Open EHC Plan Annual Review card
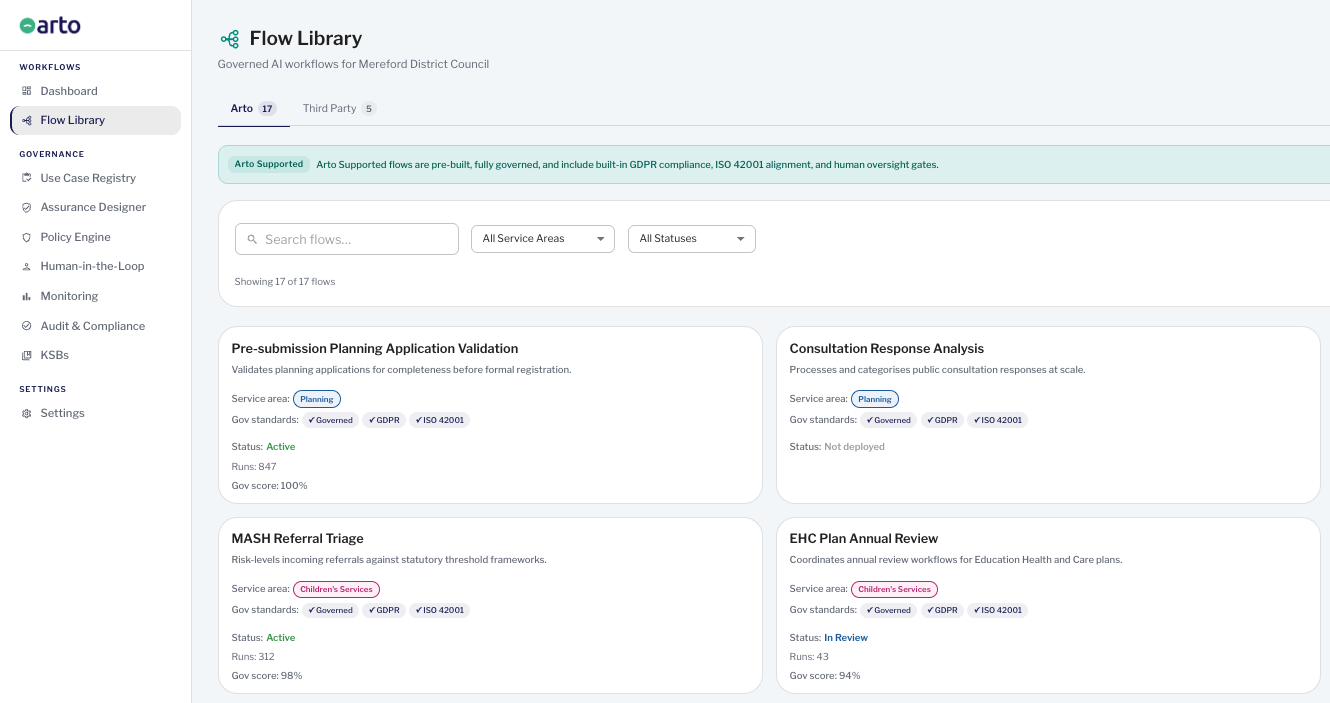The width and height of the screenshot is (1330, 703). (1048, 605)
